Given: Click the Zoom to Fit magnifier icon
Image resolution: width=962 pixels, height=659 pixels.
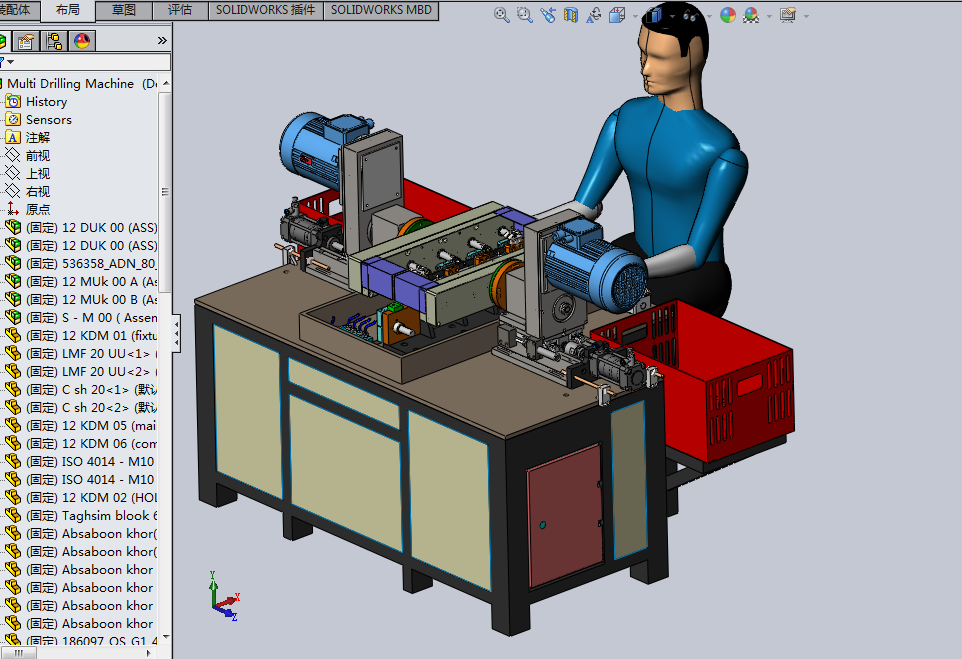Looking at the screenshot, I should point(502,15).
